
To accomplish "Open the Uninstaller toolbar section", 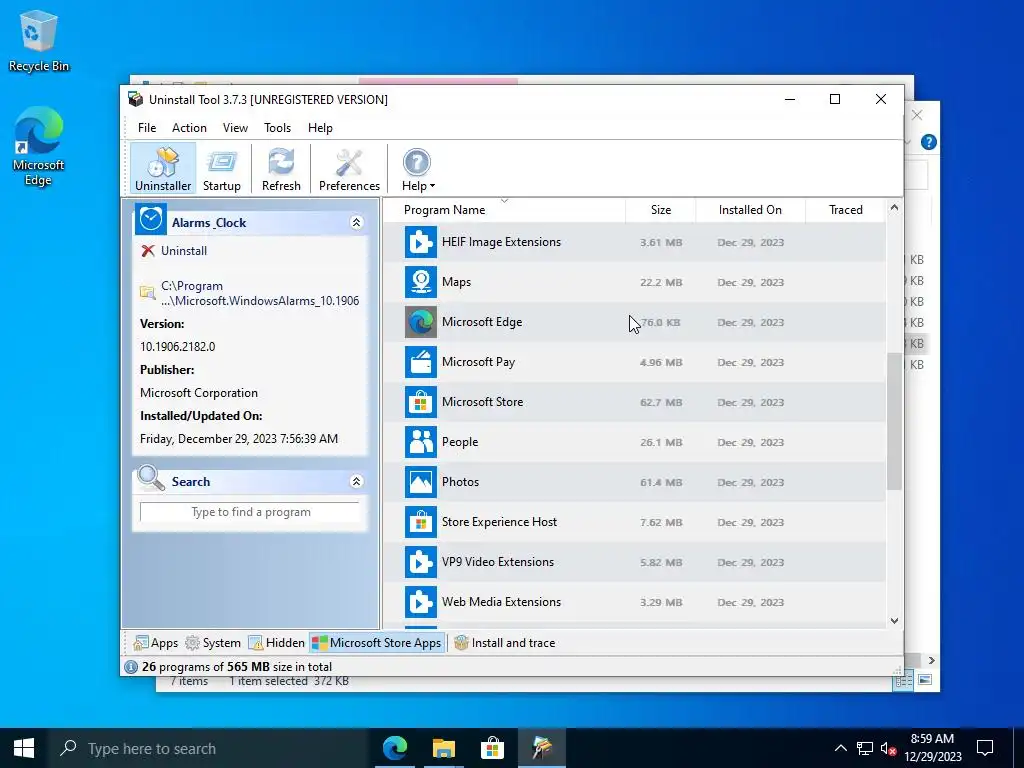I will coord(163,169).
